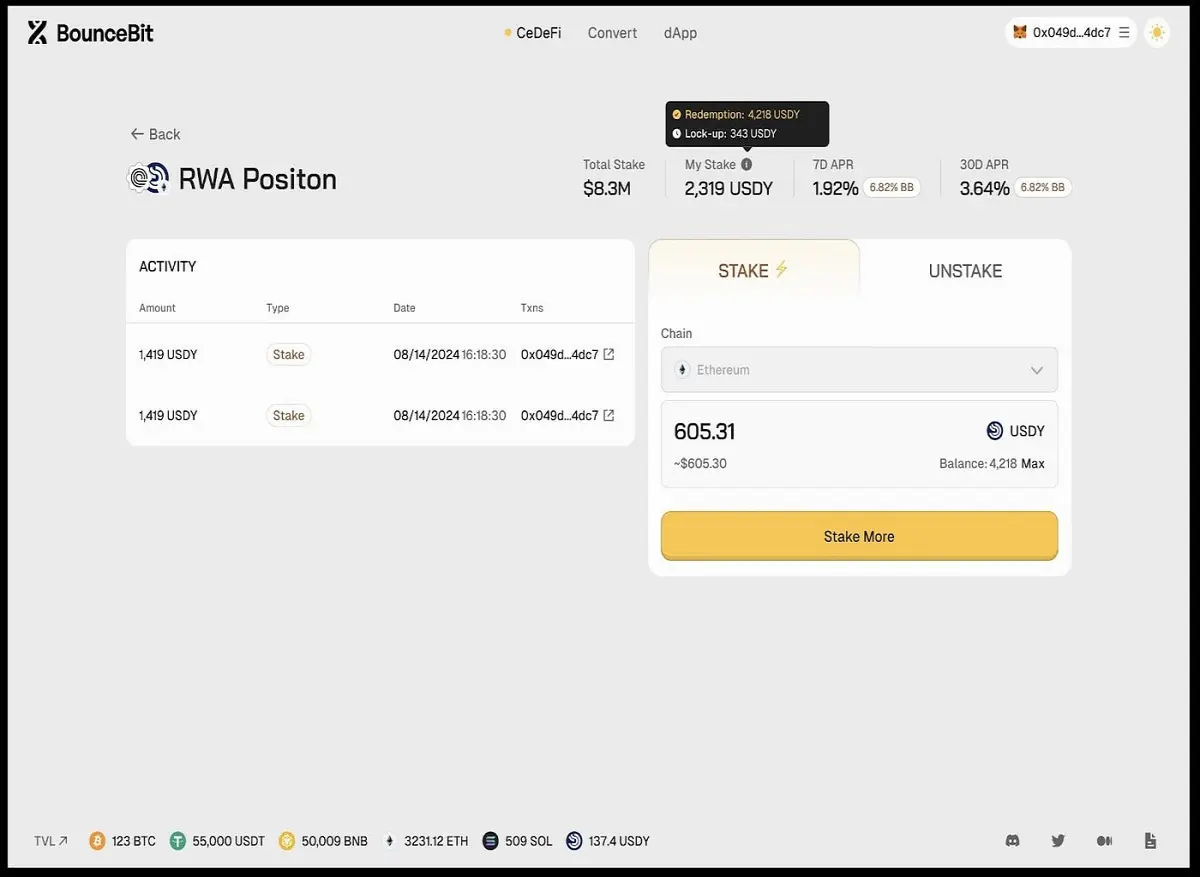Switch to the UNSTAKE tab
Screen dimensions: 1200x877
tap(965, 270)
